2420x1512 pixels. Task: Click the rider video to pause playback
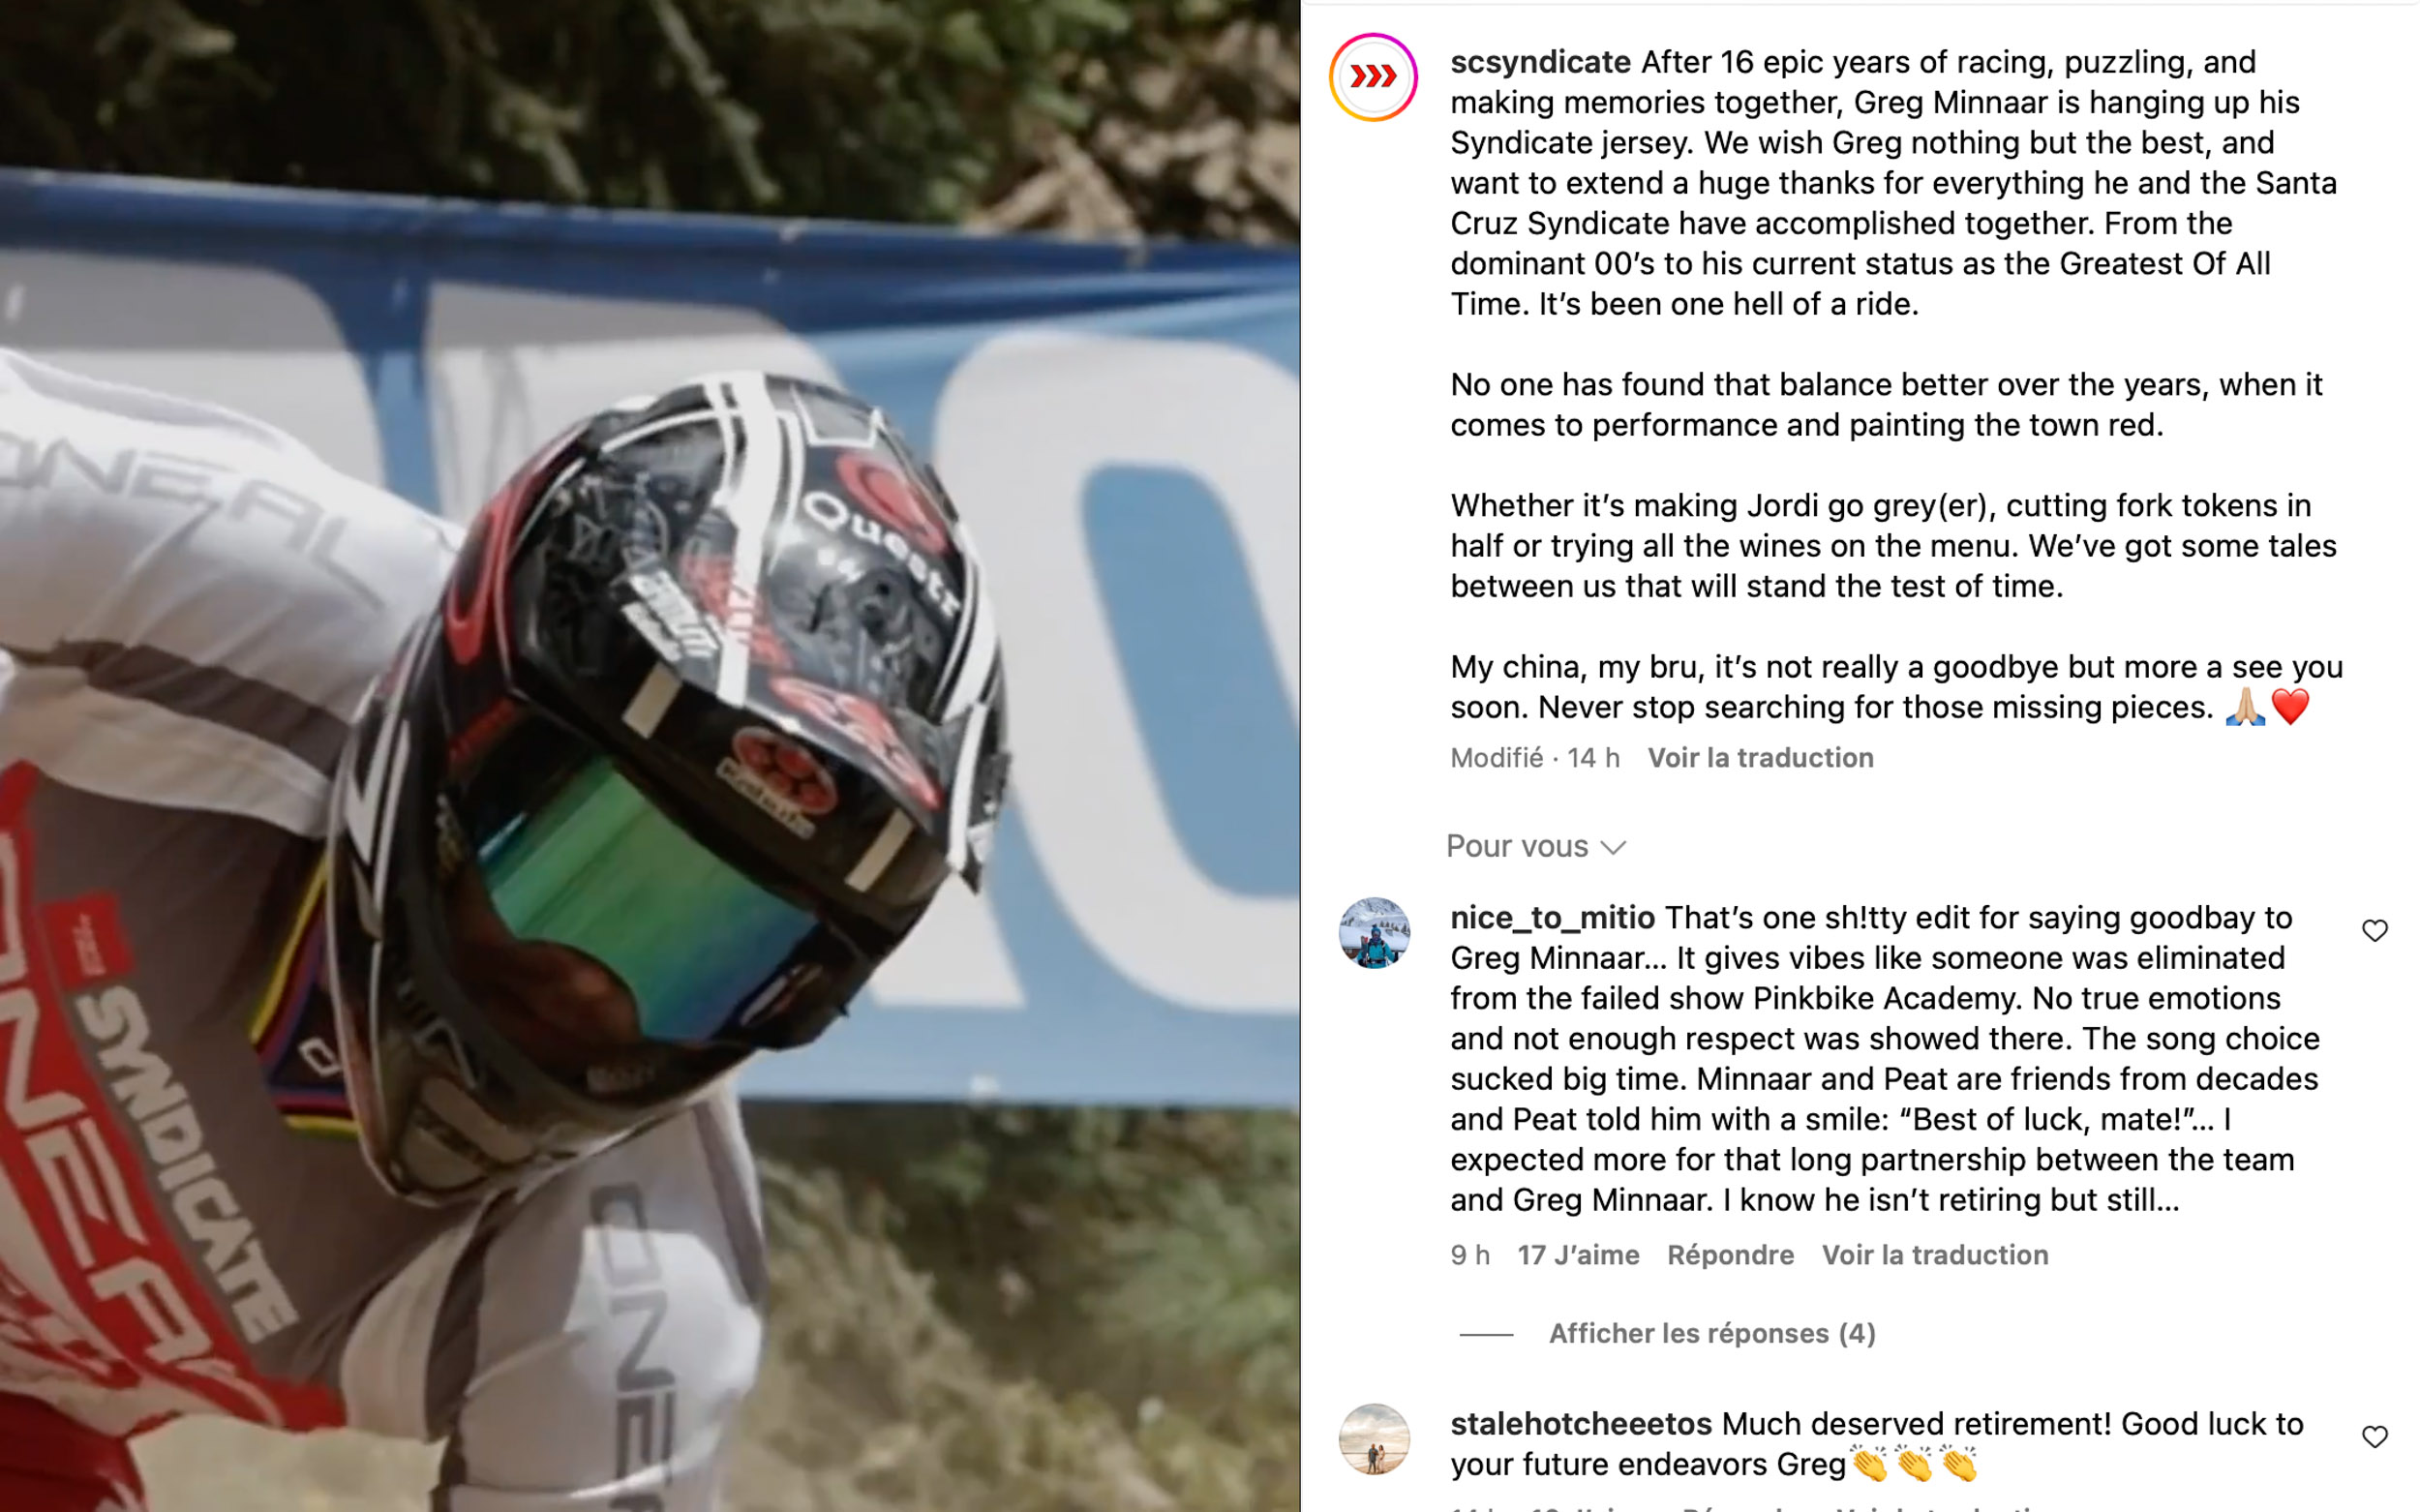[x=650, y=756]
